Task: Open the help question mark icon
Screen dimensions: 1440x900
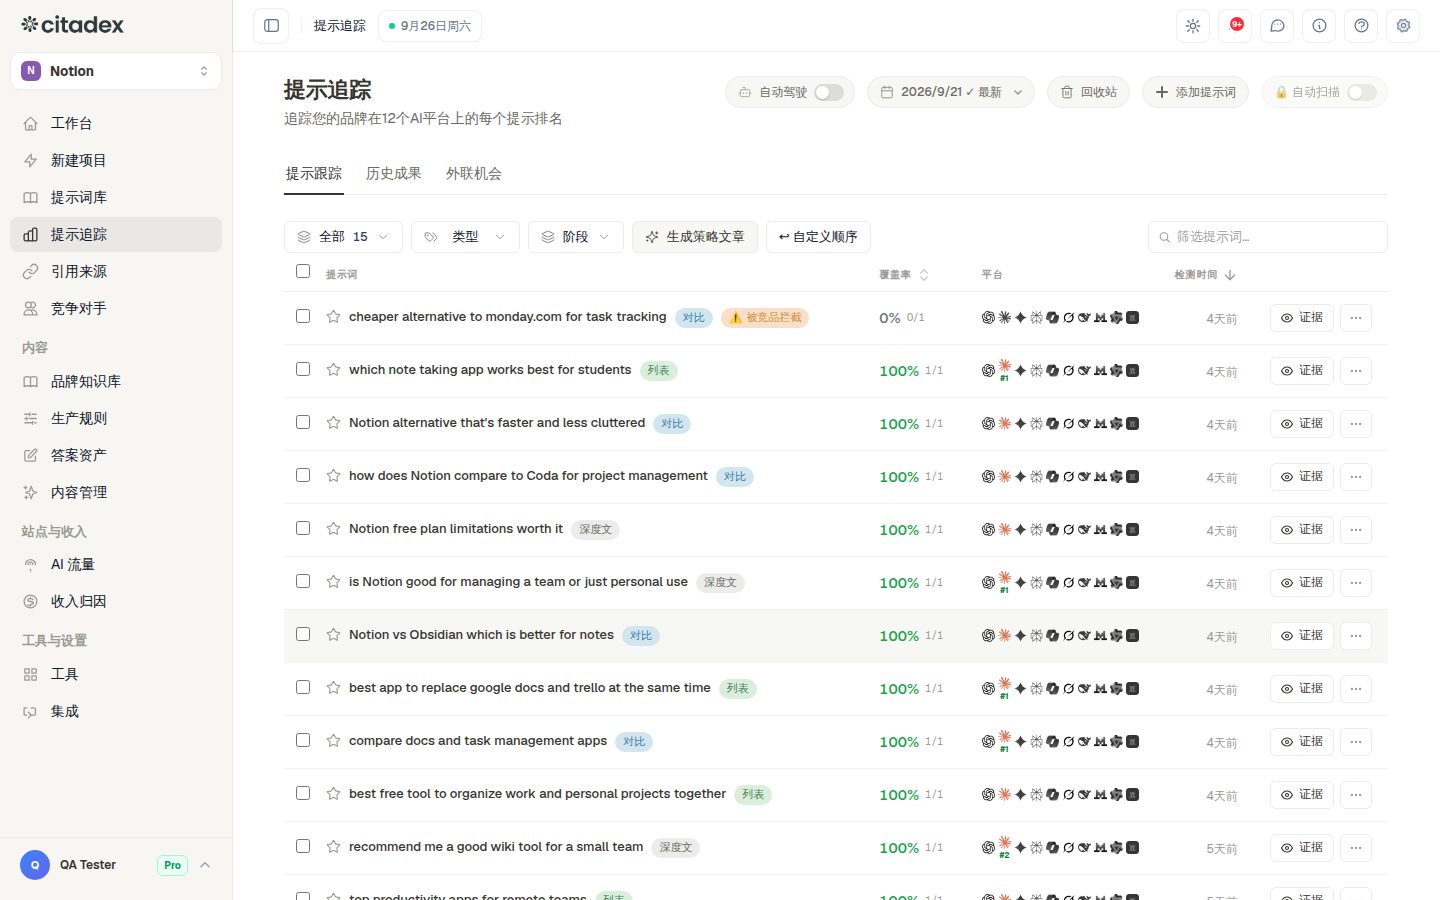Action: point(1361,26)
